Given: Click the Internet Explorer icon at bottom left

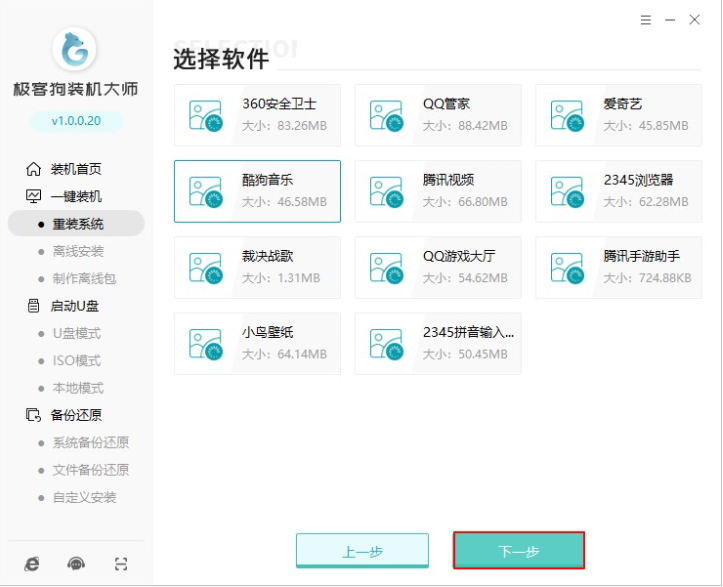Looking at the screenshot, I should 32,563.
